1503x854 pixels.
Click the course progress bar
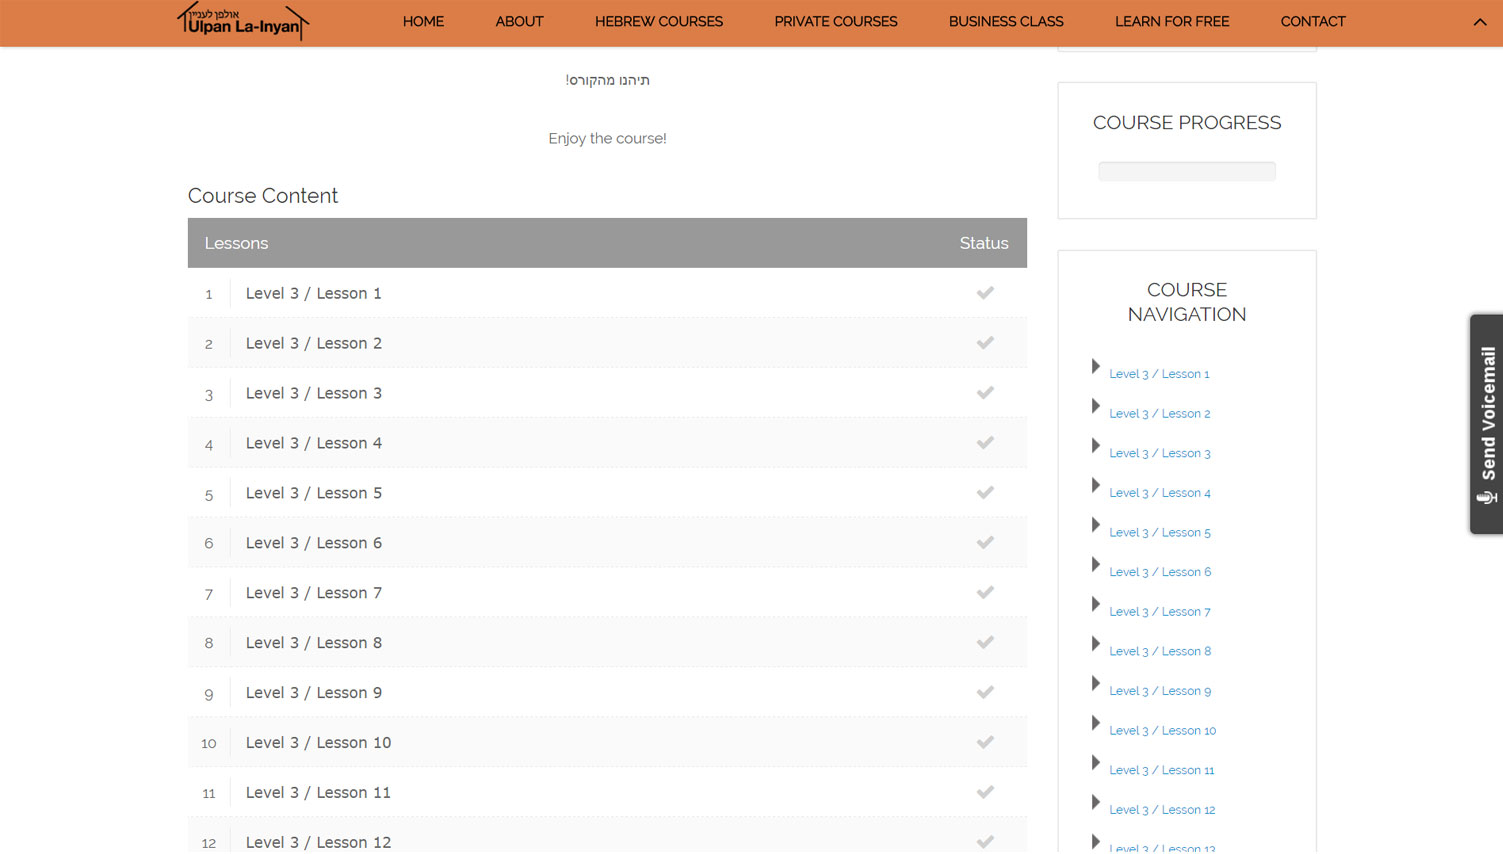coord(1186,172)
